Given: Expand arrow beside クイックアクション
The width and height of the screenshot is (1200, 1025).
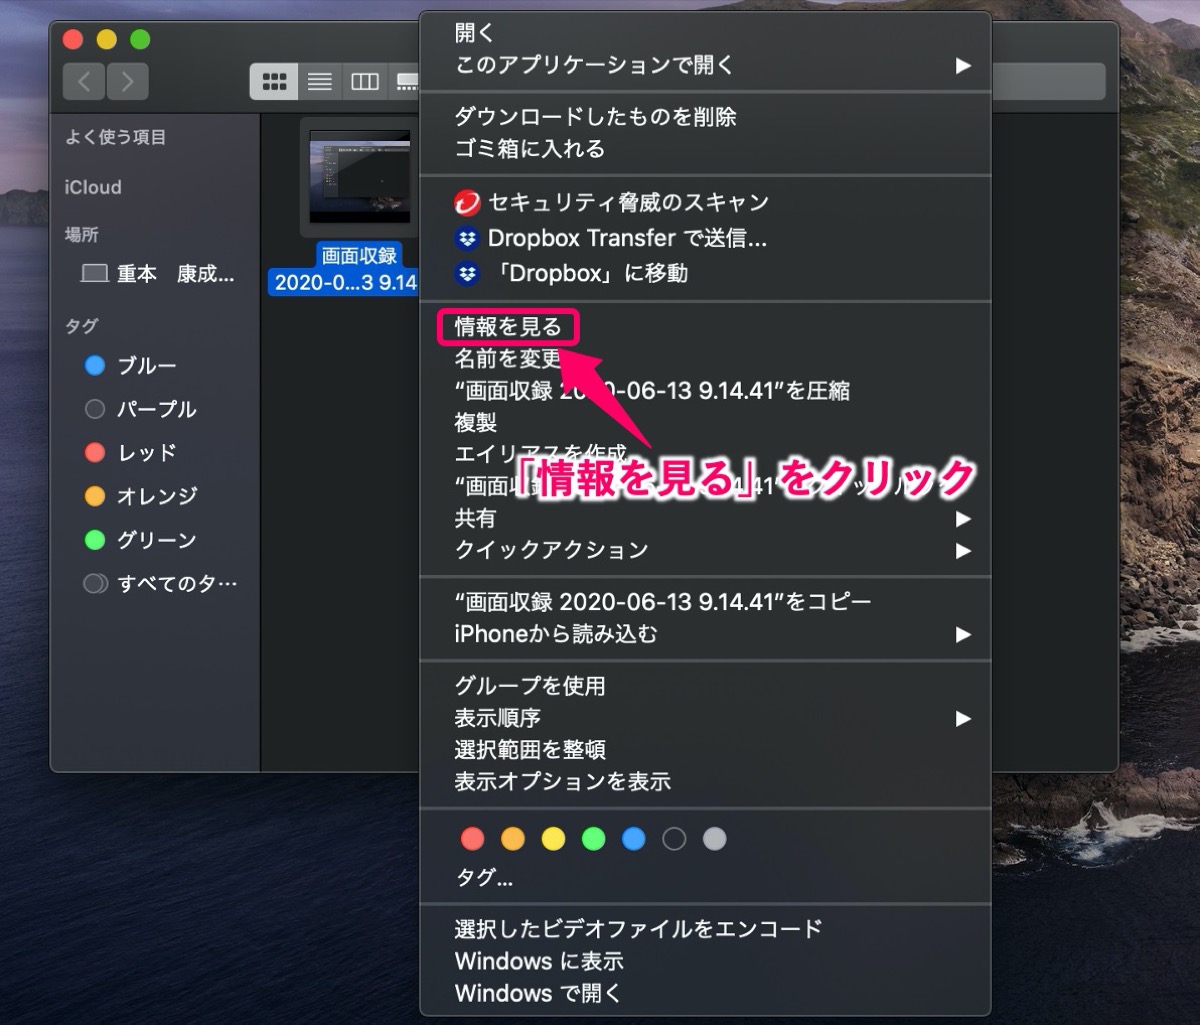Looking at the screenshot, I should pos(962,550).
